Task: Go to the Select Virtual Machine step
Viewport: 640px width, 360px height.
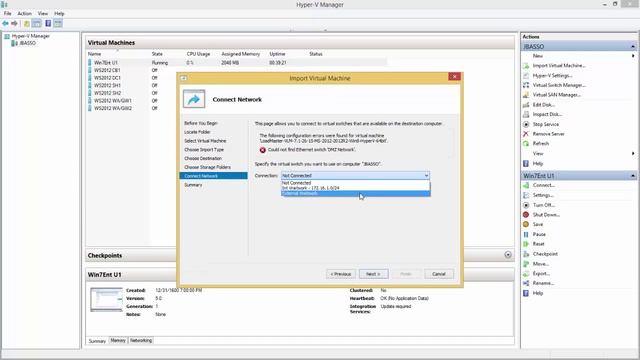Action: tap(205, 141)
